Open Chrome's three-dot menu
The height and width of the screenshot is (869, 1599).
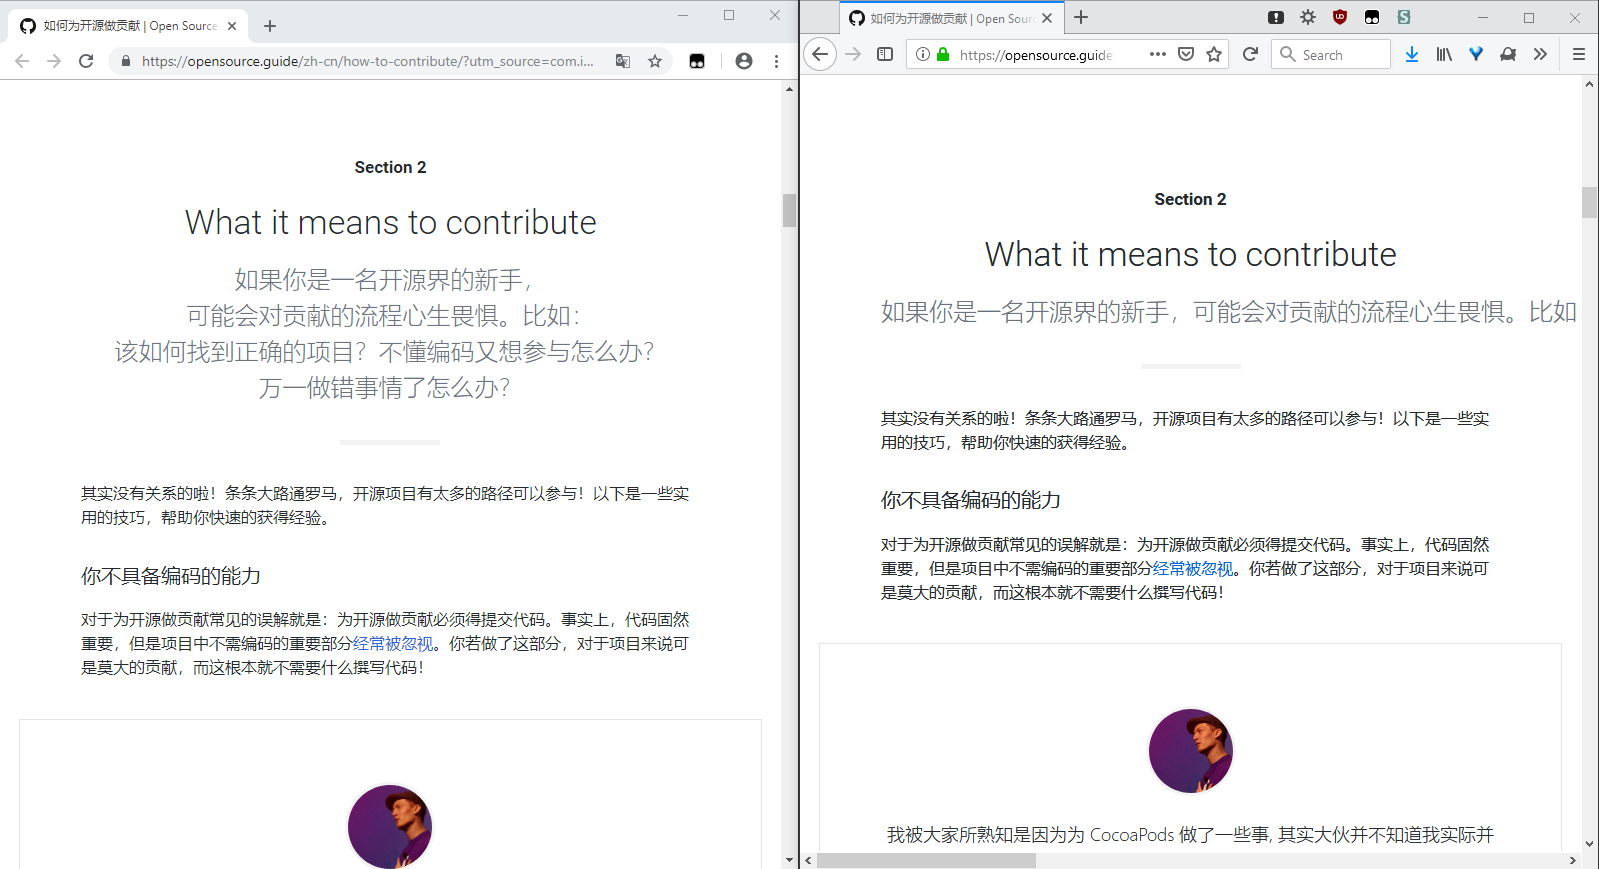point(776,61)
